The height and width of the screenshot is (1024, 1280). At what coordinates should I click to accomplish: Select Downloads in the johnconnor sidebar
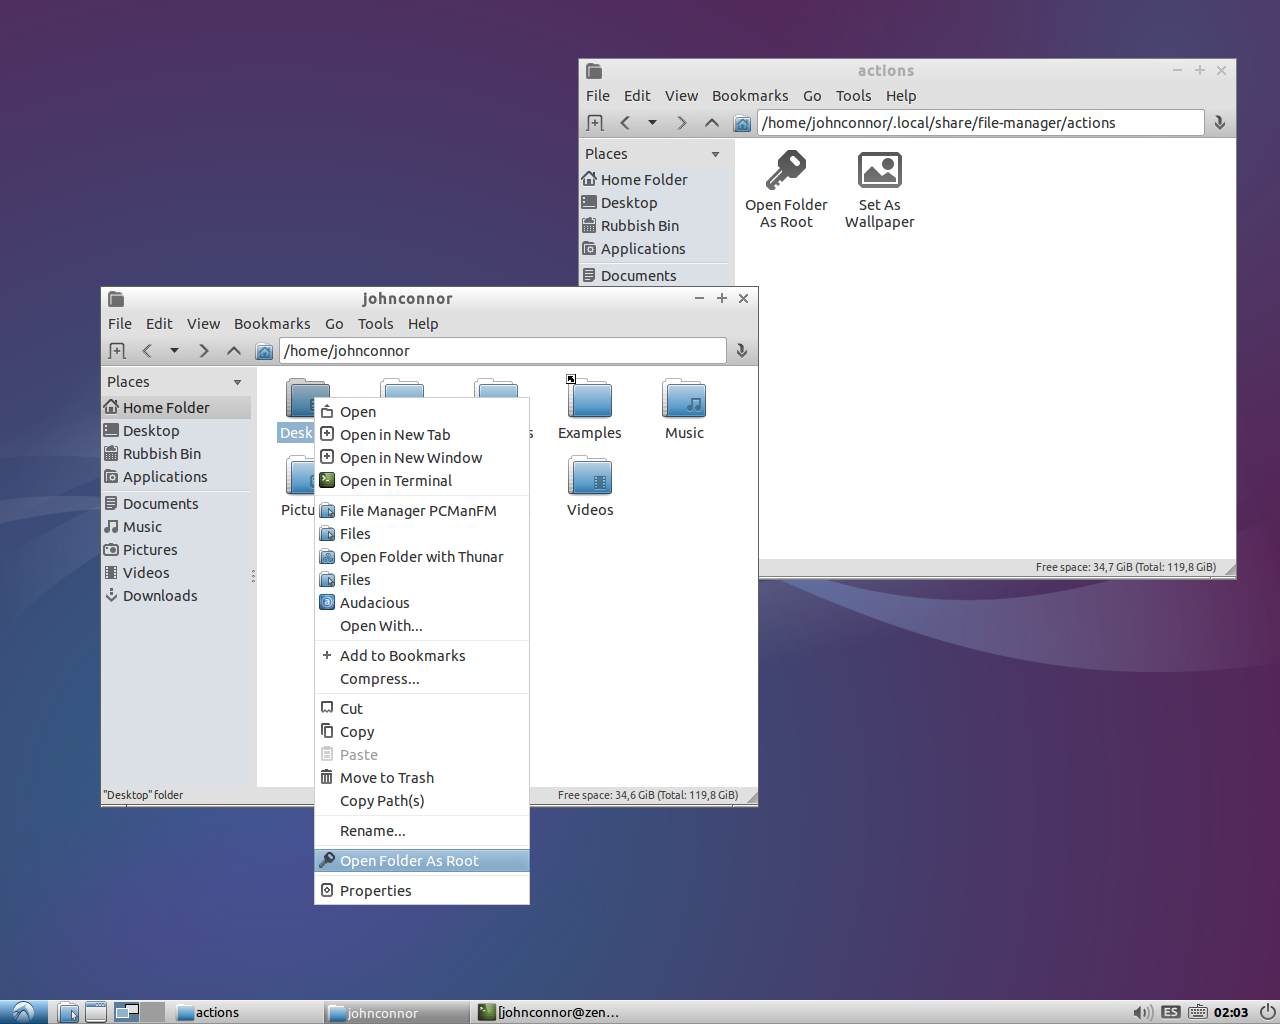(160, 596)
